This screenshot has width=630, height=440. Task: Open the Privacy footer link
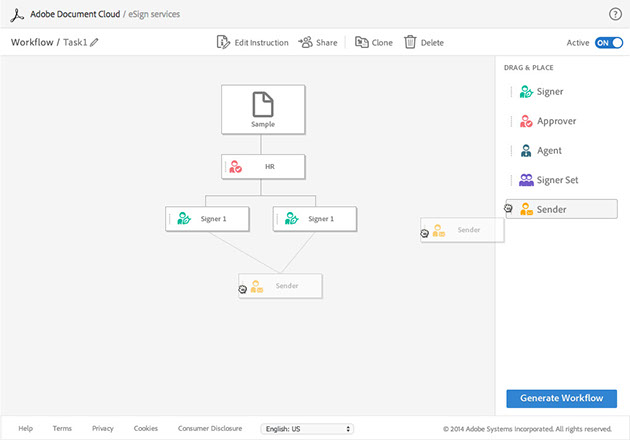coord(102,428)
